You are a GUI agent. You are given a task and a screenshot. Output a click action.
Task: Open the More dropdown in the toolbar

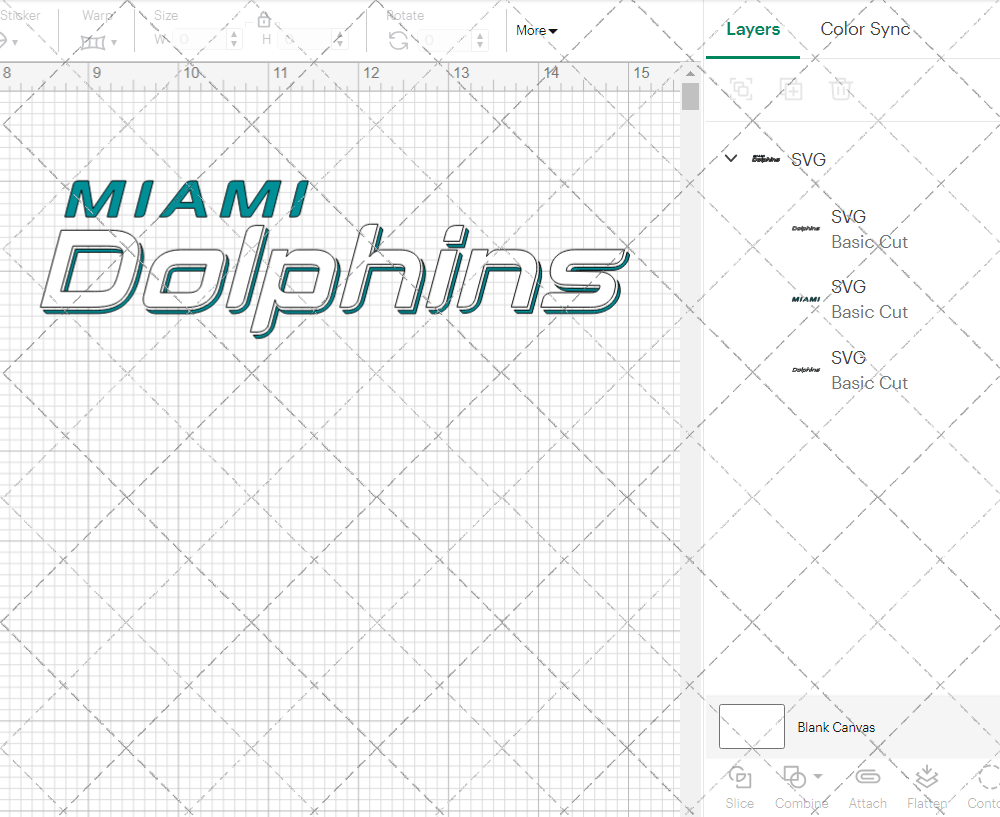(x=536, y=31)
